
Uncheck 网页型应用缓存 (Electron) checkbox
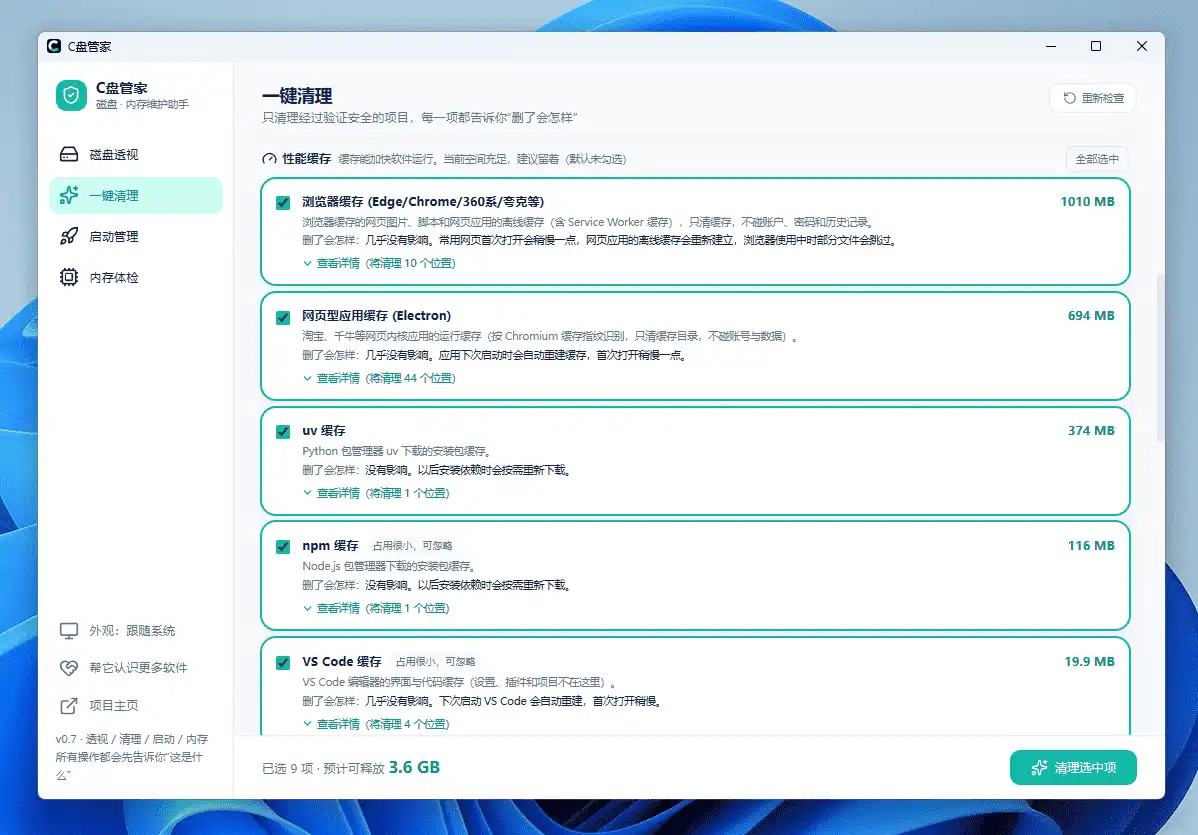pos(283,317)
